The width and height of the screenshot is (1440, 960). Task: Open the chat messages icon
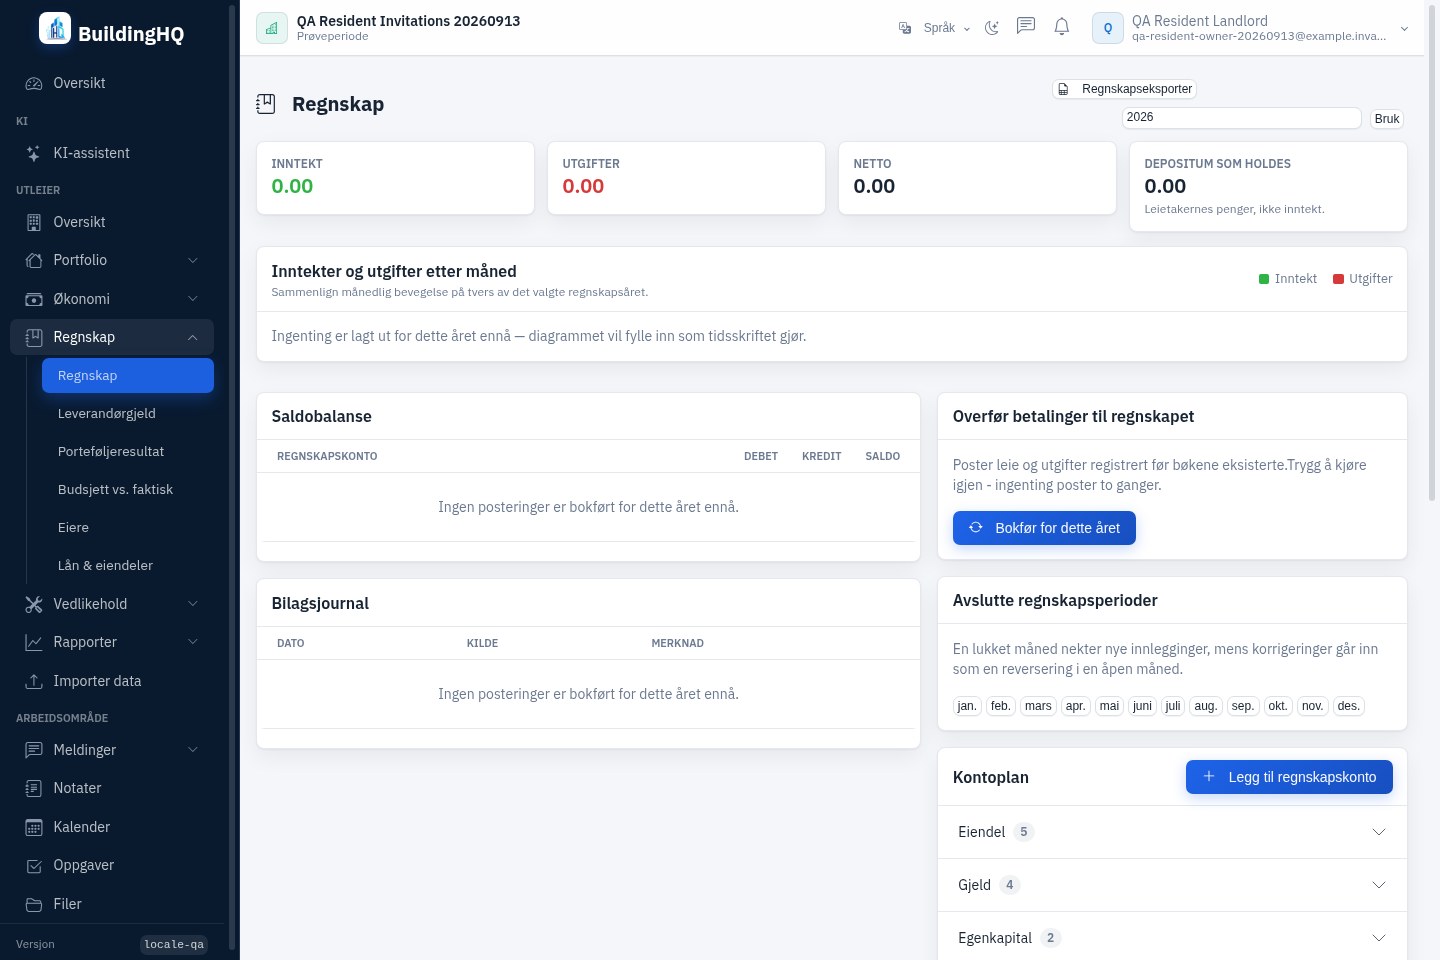click(x=1026, y=27)
